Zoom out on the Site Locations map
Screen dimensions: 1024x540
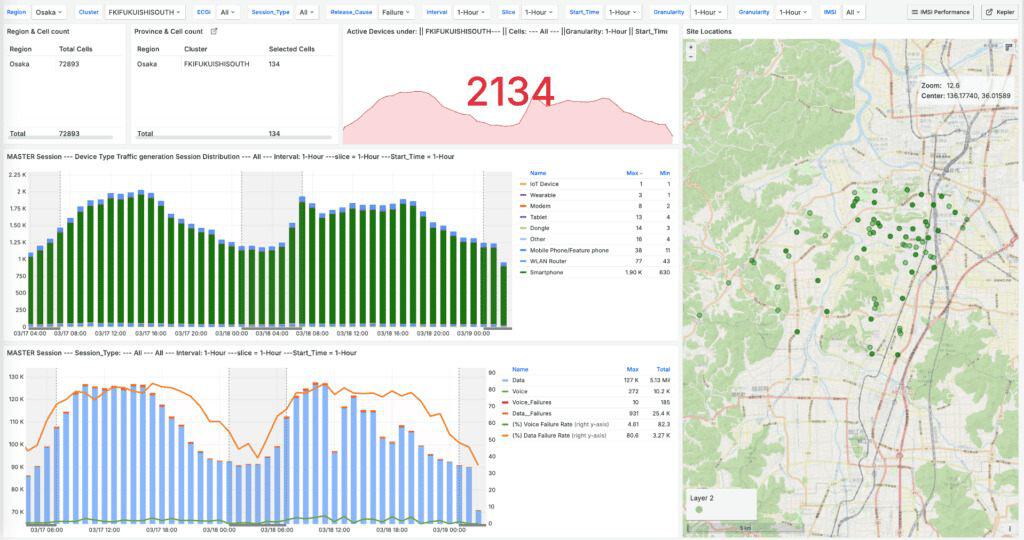(x=691, y=56)
